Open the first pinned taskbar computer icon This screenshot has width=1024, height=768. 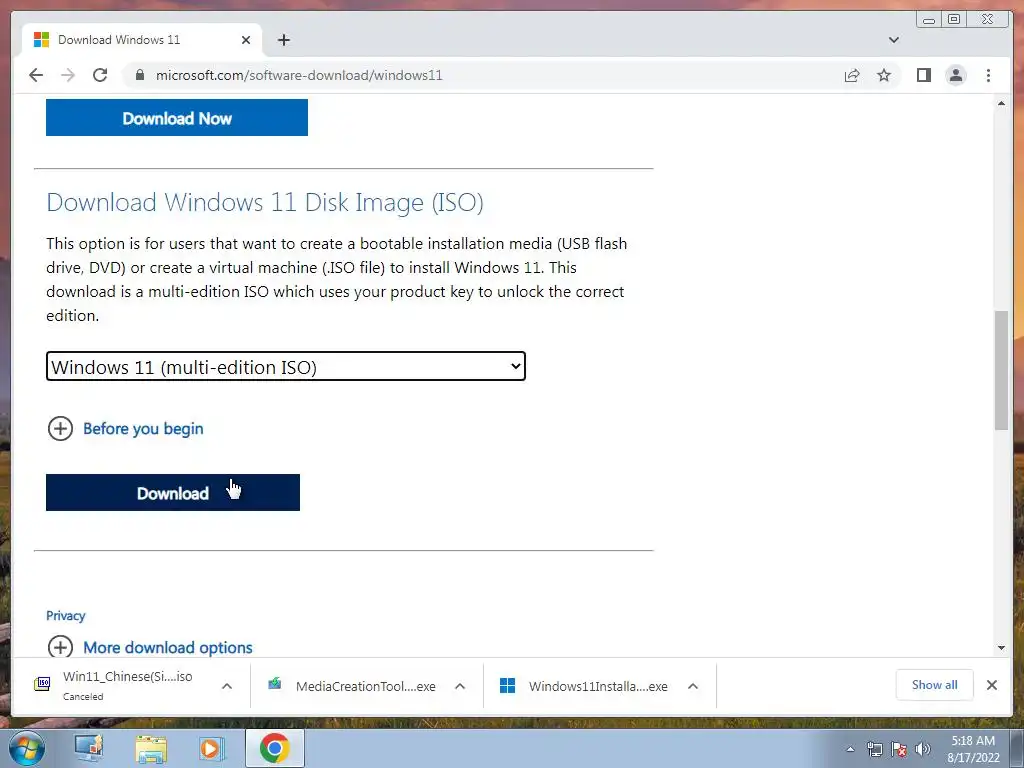(89, 748)
